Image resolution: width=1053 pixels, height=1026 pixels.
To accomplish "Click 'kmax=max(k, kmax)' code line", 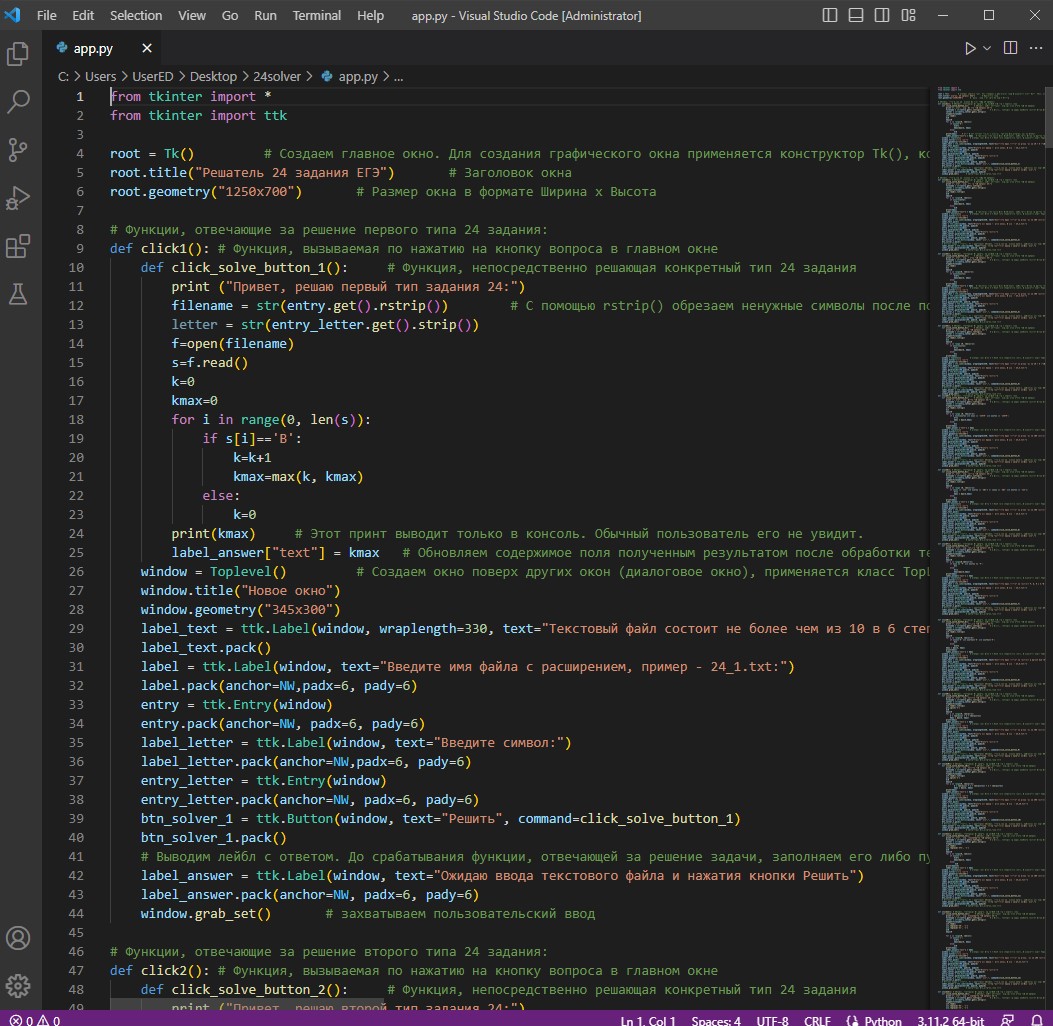I will [297, 477].
